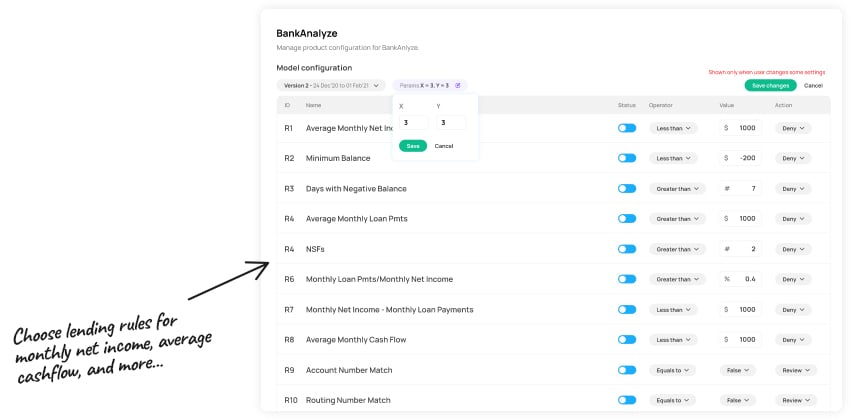The width and height of the screenshot is (851, 420).
Task: Toggle the Average Monthly Cash Flow status switch
Action: coord(627,340)
